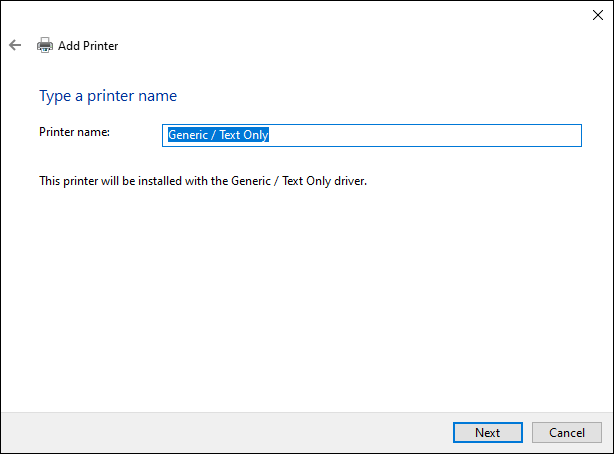Go back using the left arrow icon
The height and width of the screenshot is (454, 614).
pyautogui.click(x=15, y=45)
